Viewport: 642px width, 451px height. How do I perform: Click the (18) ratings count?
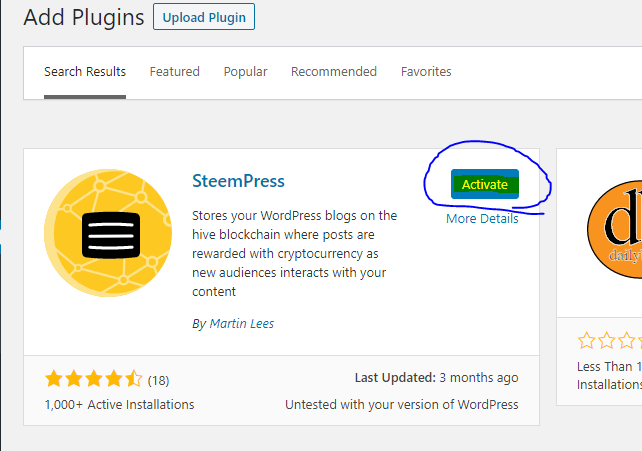(x=158, y=381)
